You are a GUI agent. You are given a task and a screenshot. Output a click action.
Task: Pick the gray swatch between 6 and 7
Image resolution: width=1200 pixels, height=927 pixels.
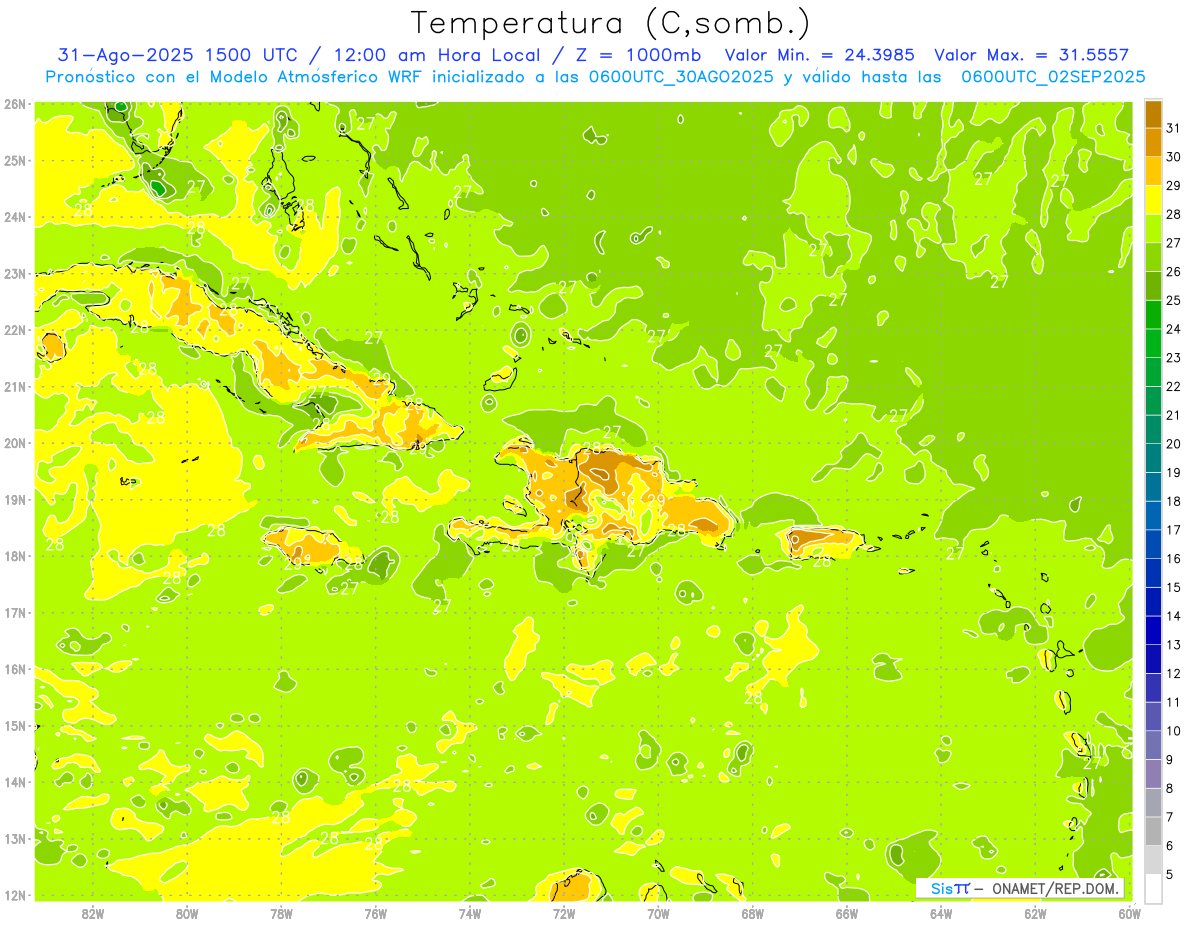[x=1153, y=831]
